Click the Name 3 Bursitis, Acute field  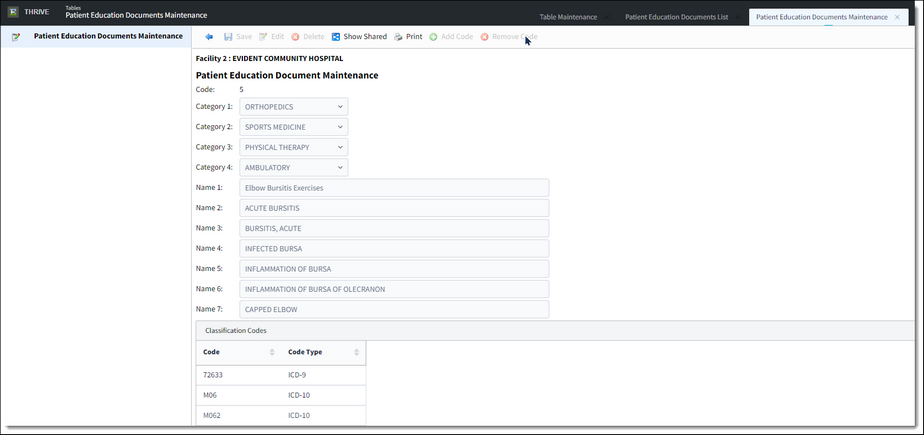tap(394, 228)
